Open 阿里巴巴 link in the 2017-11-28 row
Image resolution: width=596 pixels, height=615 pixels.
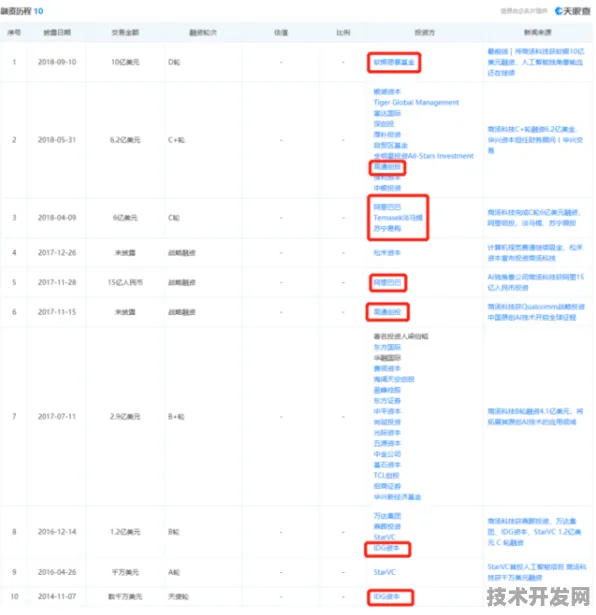point(387,282)
